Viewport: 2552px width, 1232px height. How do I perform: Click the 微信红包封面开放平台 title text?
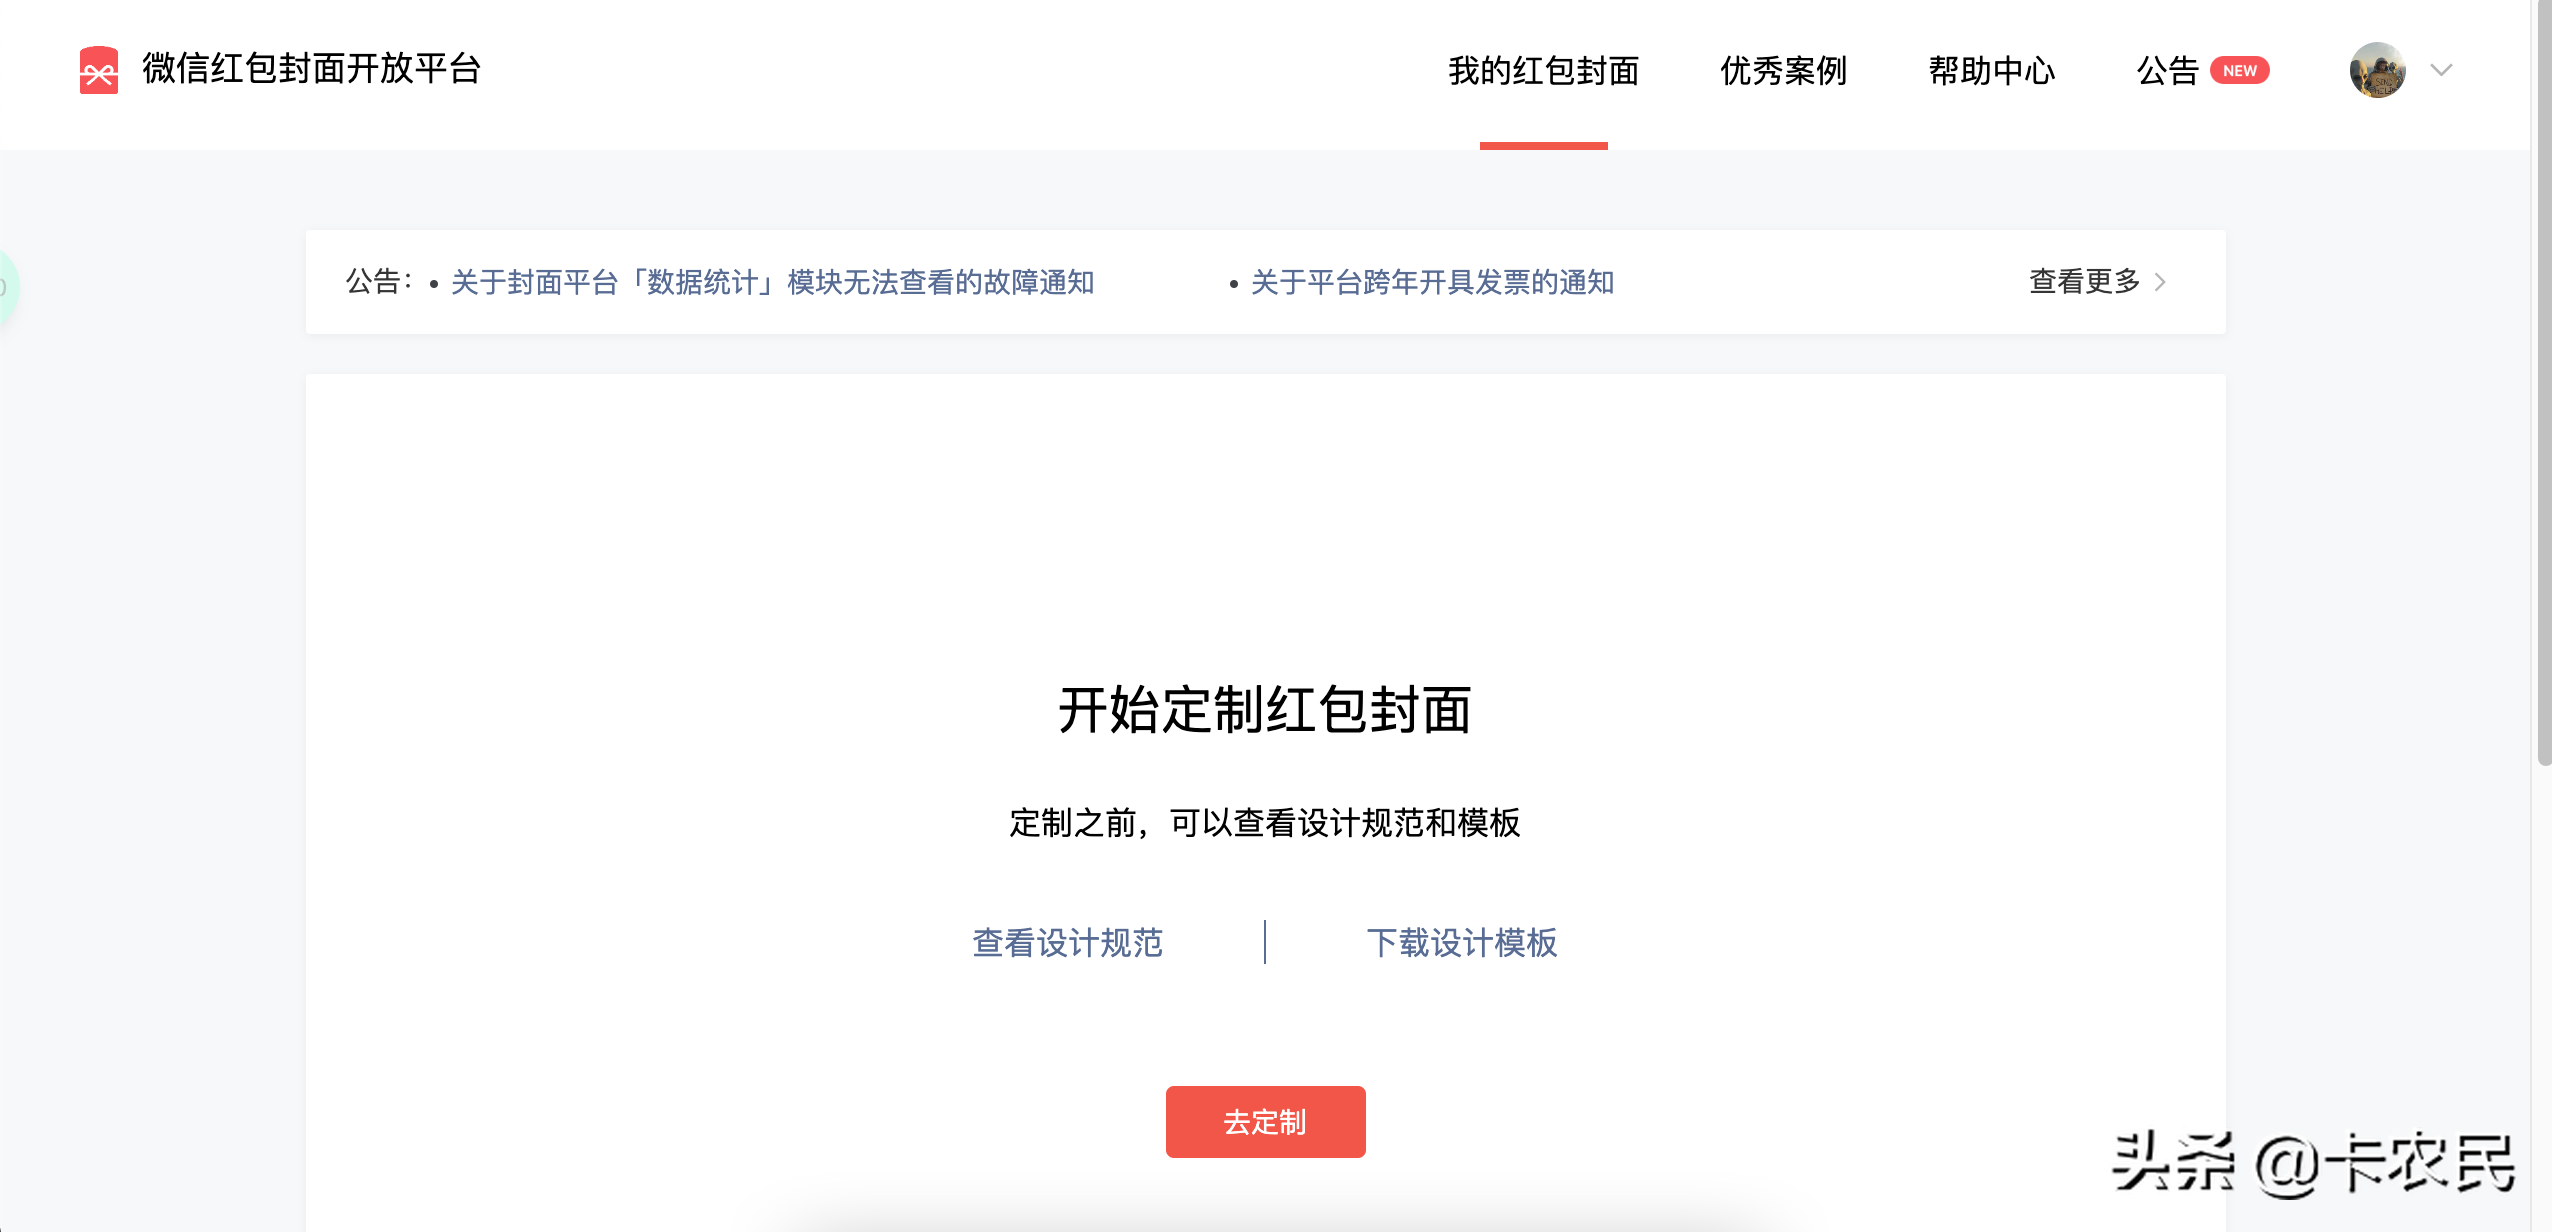pyautogui.click(x=311, y=69)
